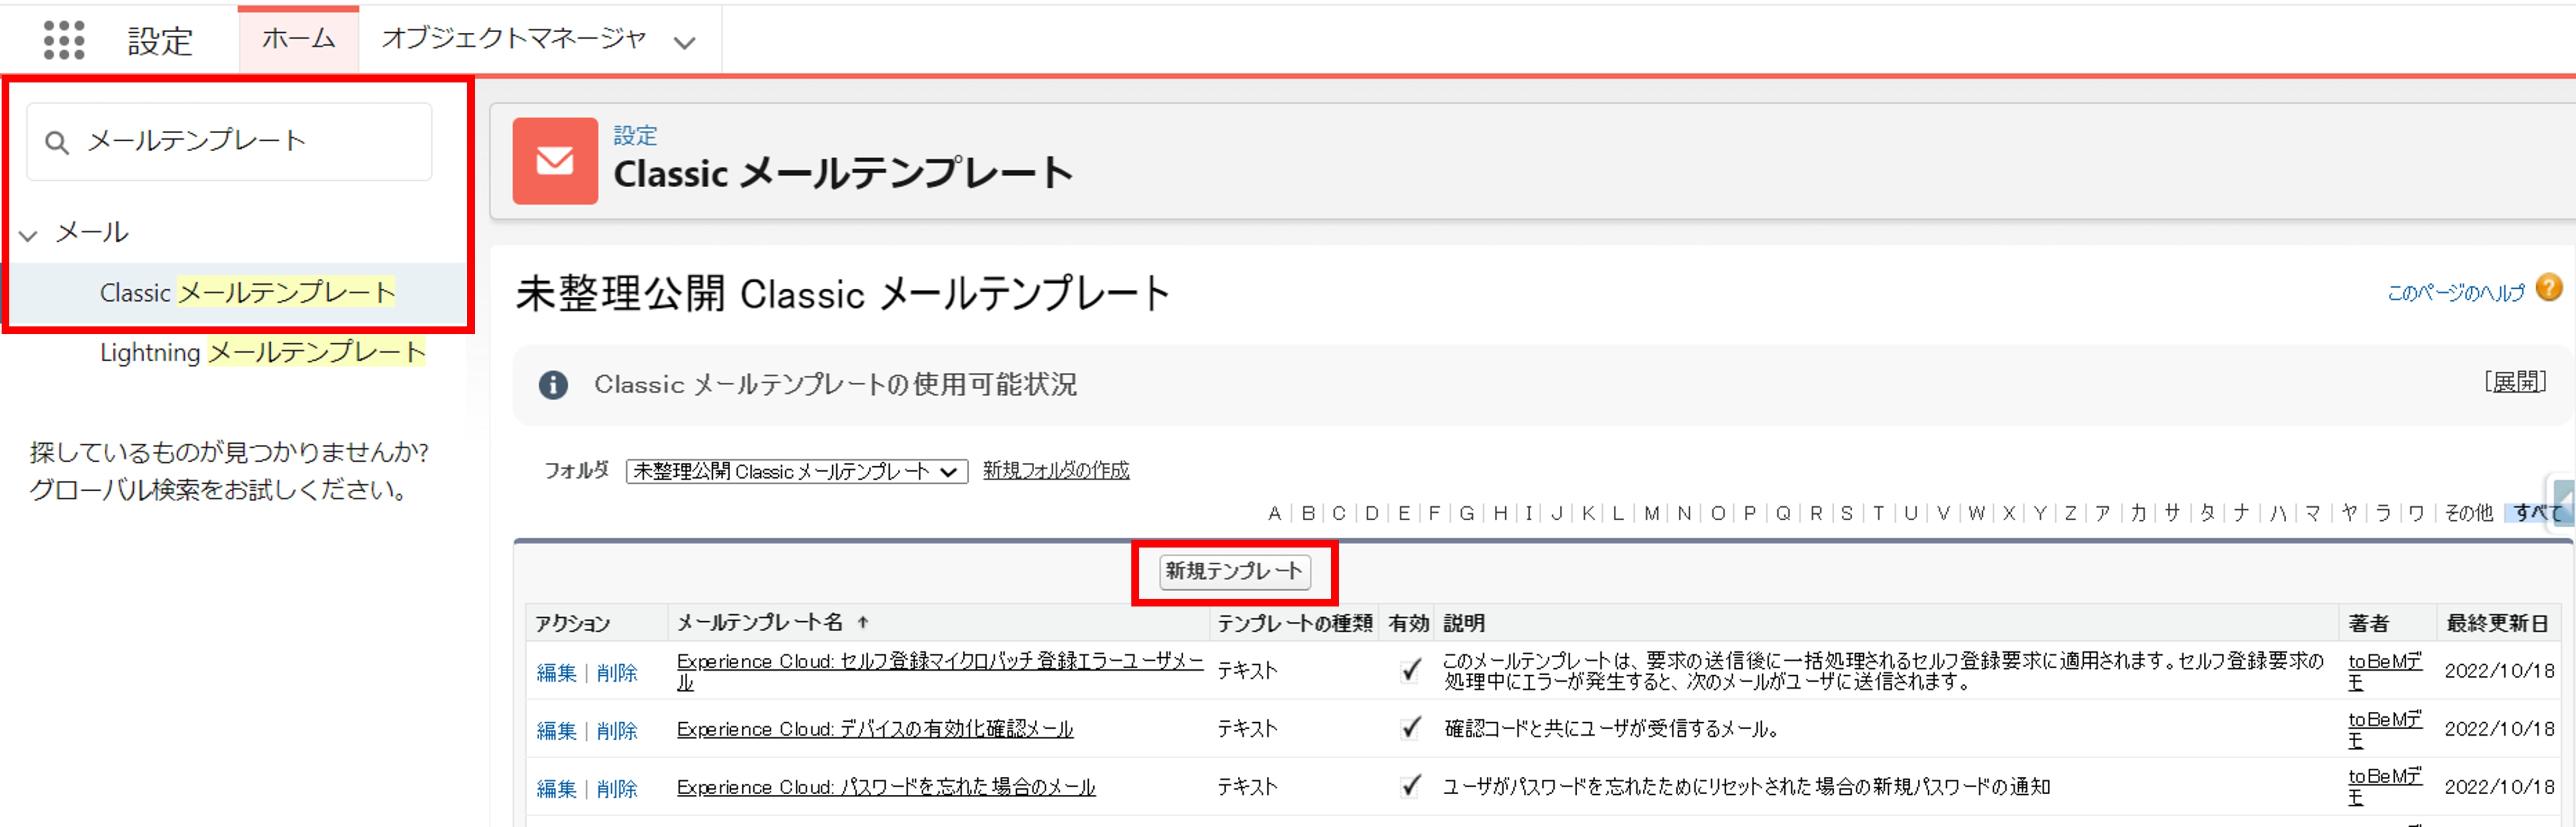Click the first 2022/10/18 date, セルフ登録 row

pos(2499,671)
